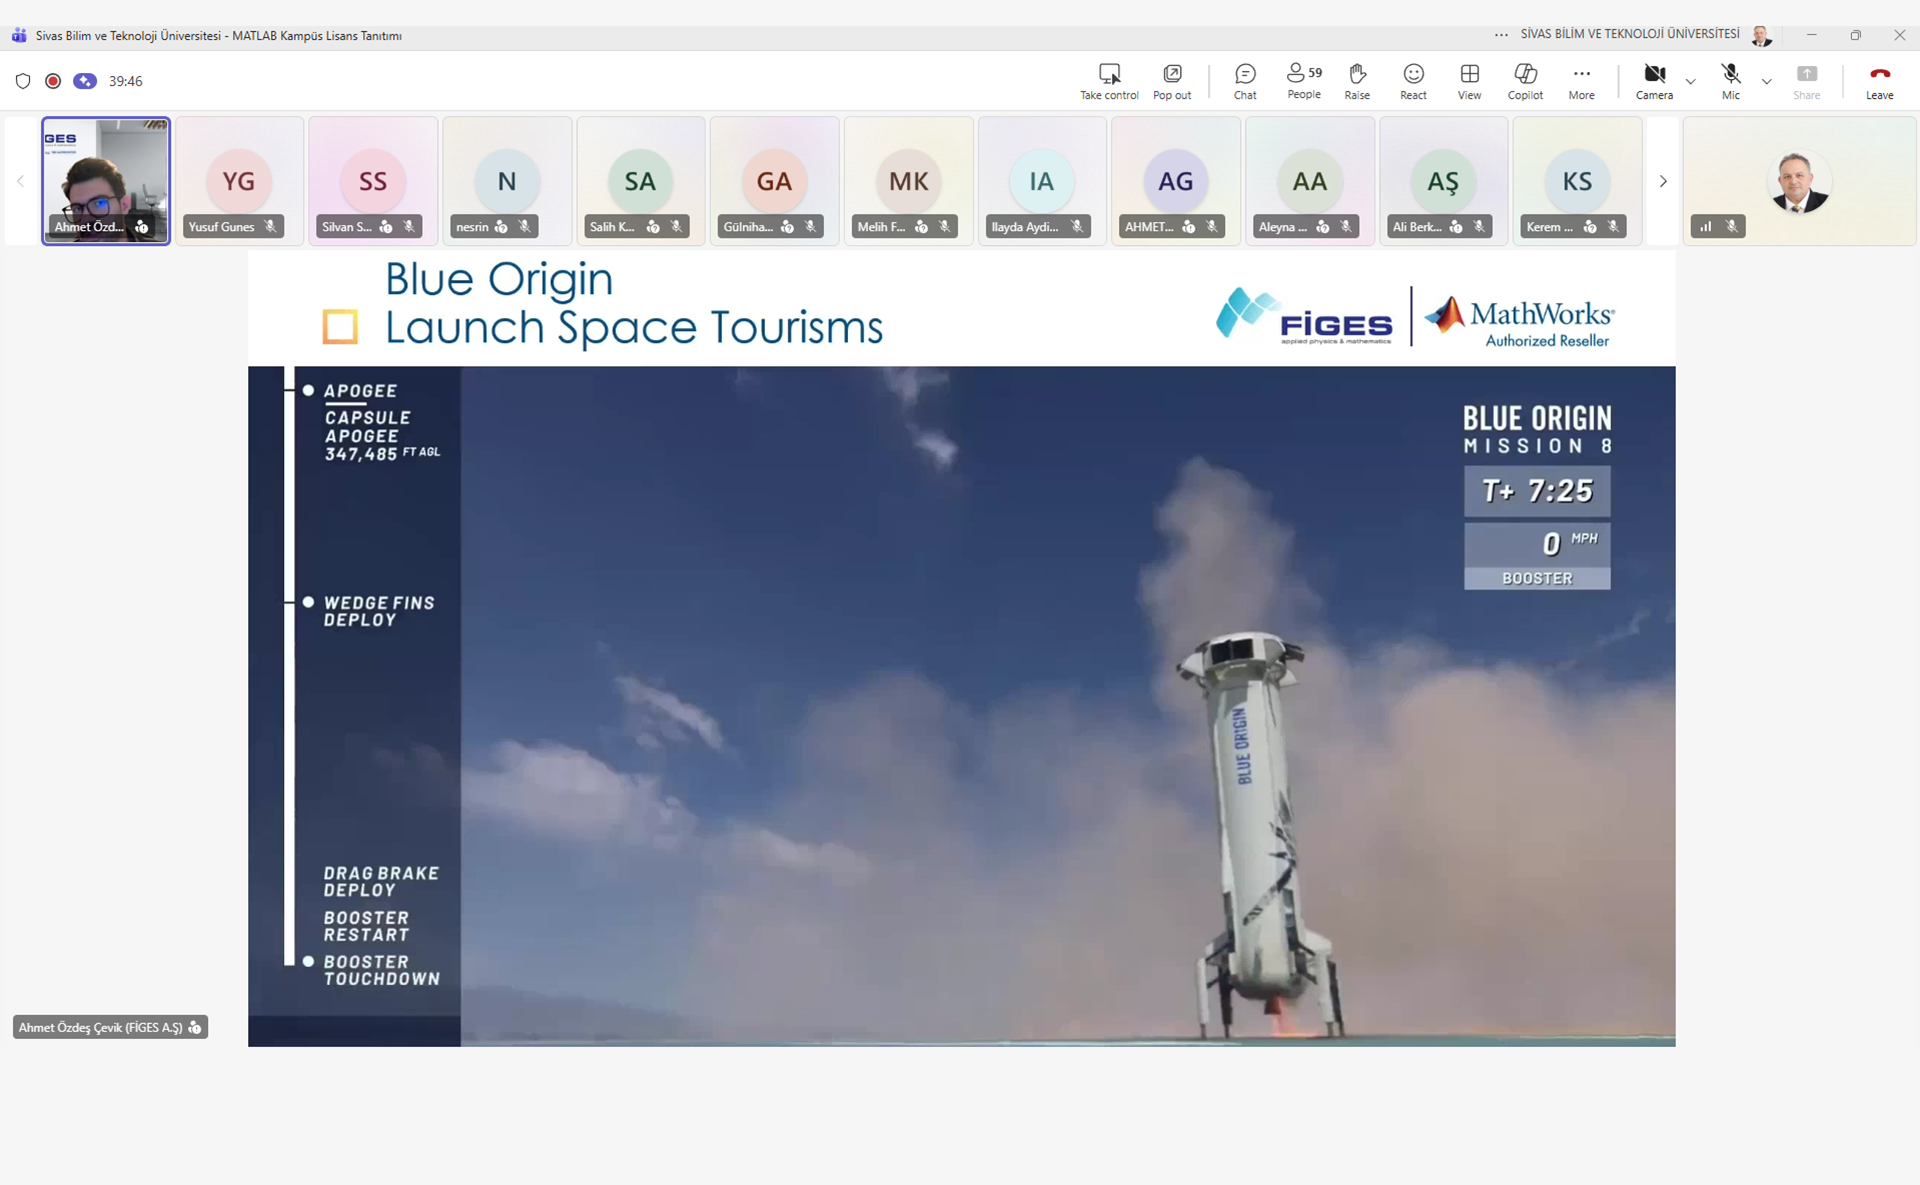Select Yusuf Gunes participant tile
The width and height of the screenshot is (1920, 1185).
[239, 180]
